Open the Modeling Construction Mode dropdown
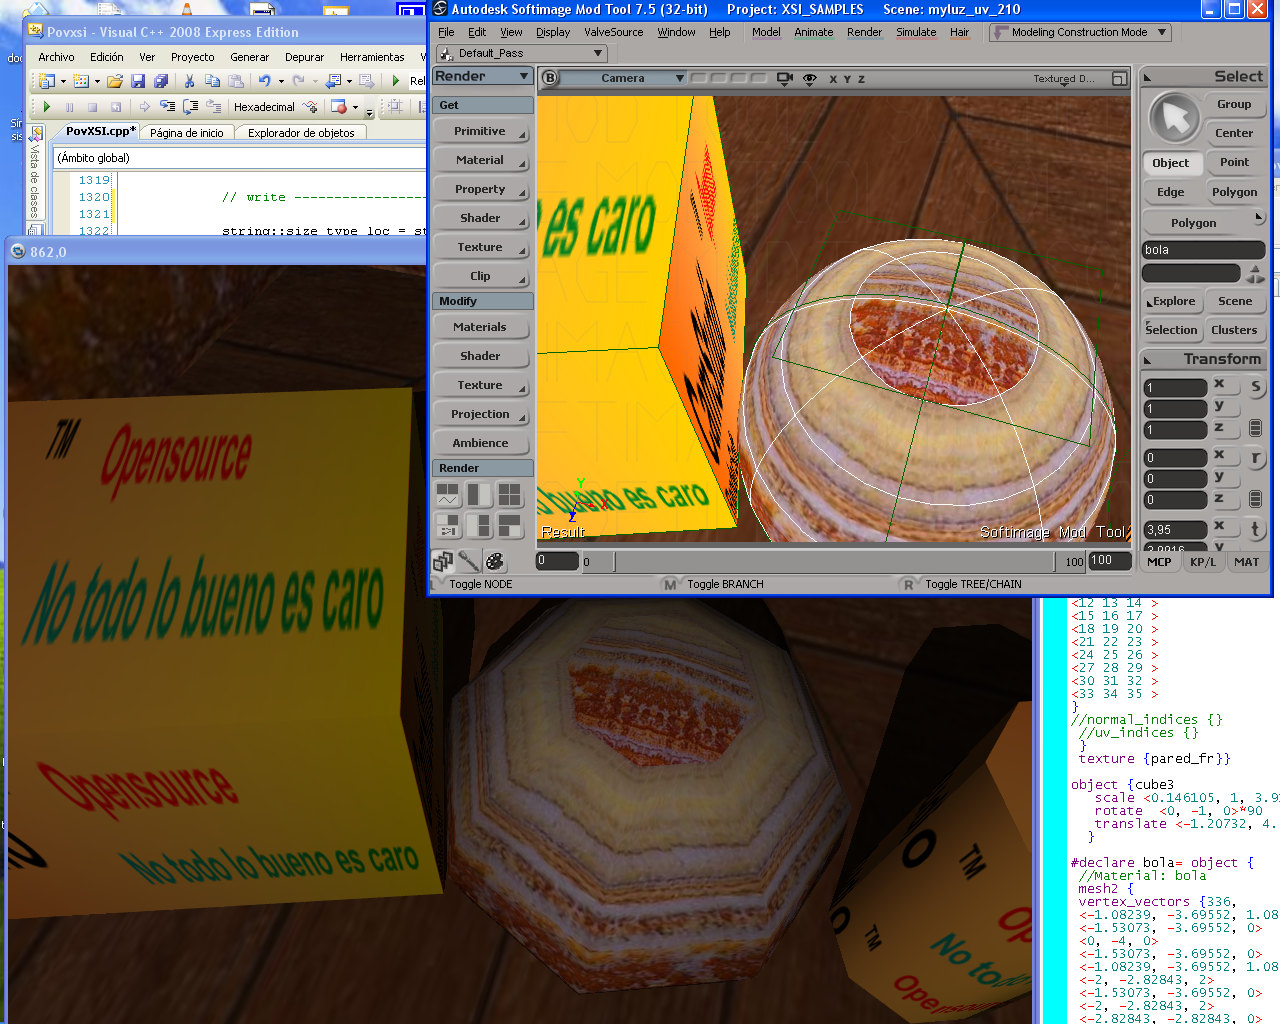 click(x=1080, y=32)
